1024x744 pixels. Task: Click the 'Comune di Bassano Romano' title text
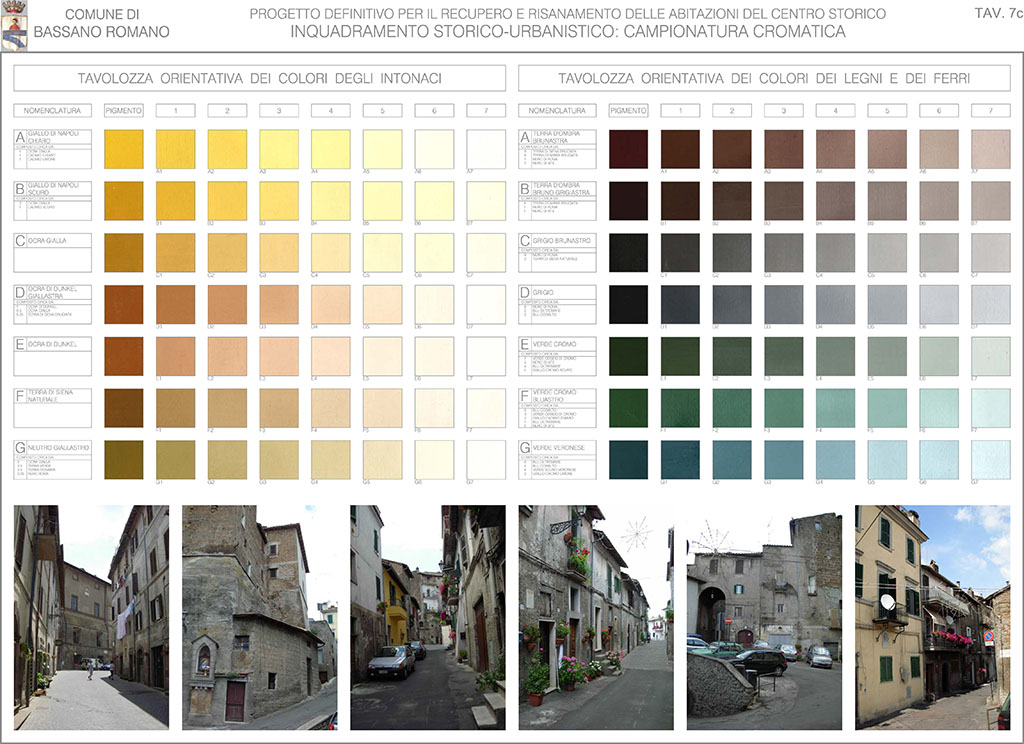[101, 23]
